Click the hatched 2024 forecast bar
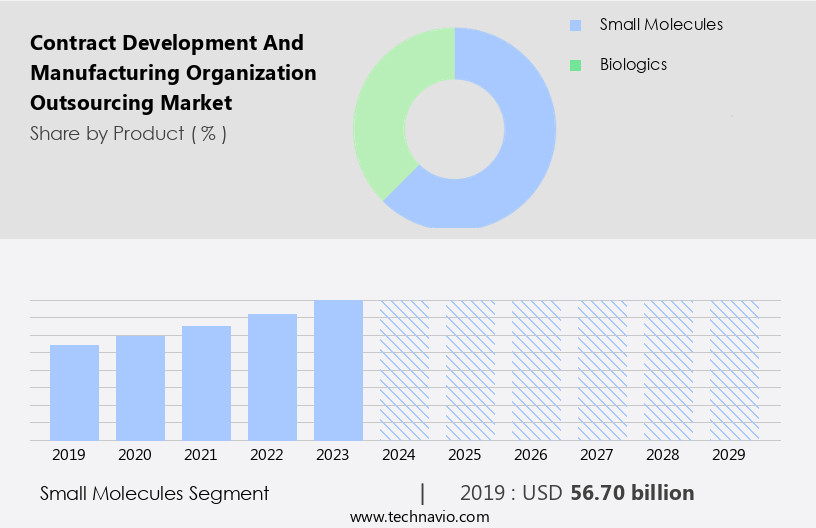Image resolution: width=816 pixels, height=528 pixels. coord(405,370)
